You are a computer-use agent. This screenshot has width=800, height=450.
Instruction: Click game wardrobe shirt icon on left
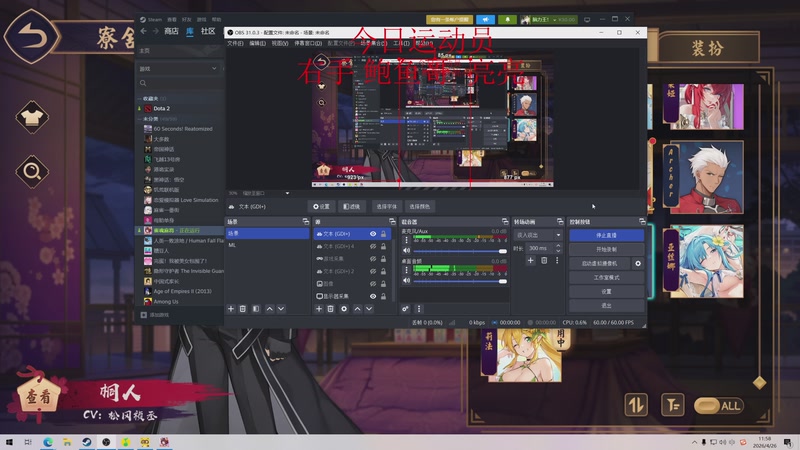click(x=32, y=118)
